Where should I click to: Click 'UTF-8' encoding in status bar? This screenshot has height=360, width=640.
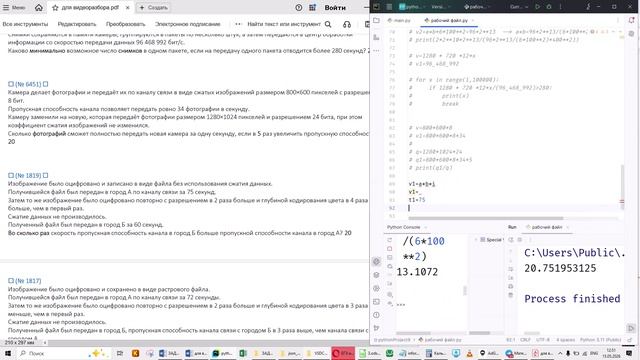[x=543, y=340]
